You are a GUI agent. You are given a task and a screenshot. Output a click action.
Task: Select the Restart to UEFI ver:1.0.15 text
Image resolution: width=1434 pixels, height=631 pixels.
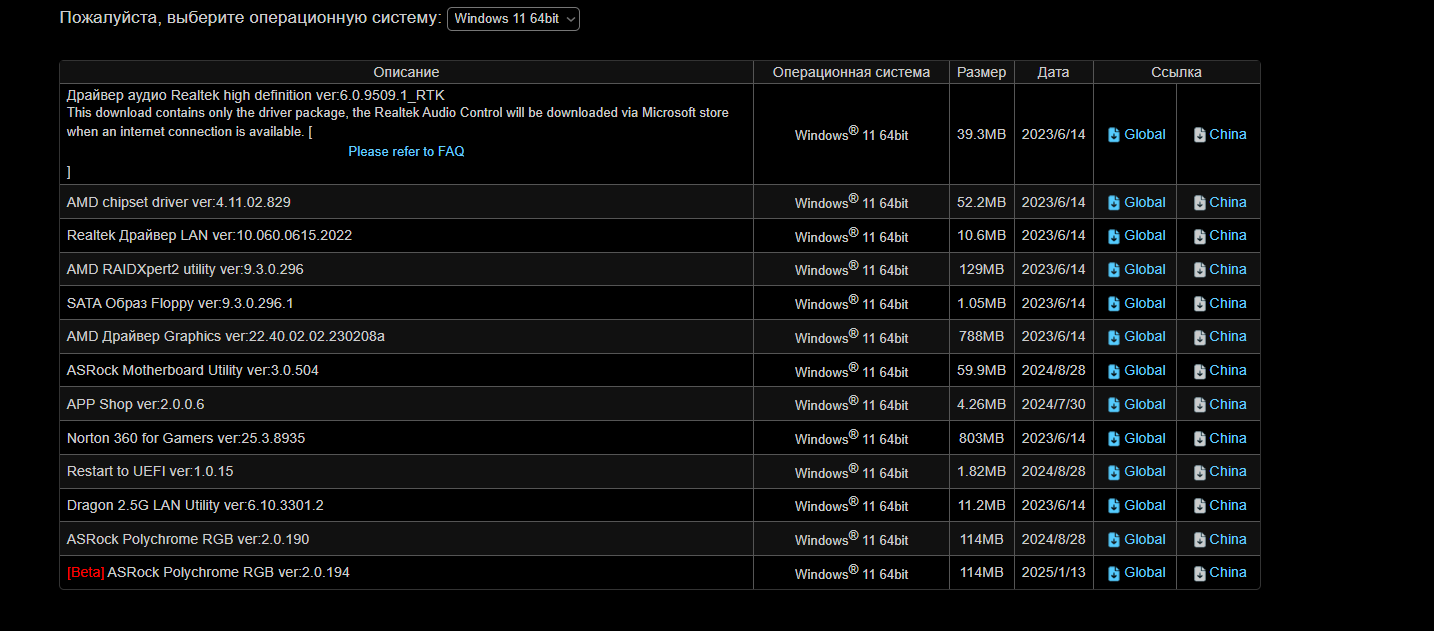click(x=150, y=471)
